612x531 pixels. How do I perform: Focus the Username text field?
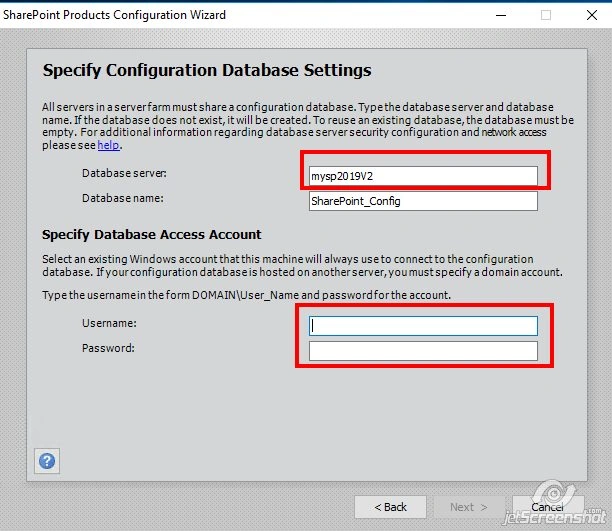tap(423, 326)
